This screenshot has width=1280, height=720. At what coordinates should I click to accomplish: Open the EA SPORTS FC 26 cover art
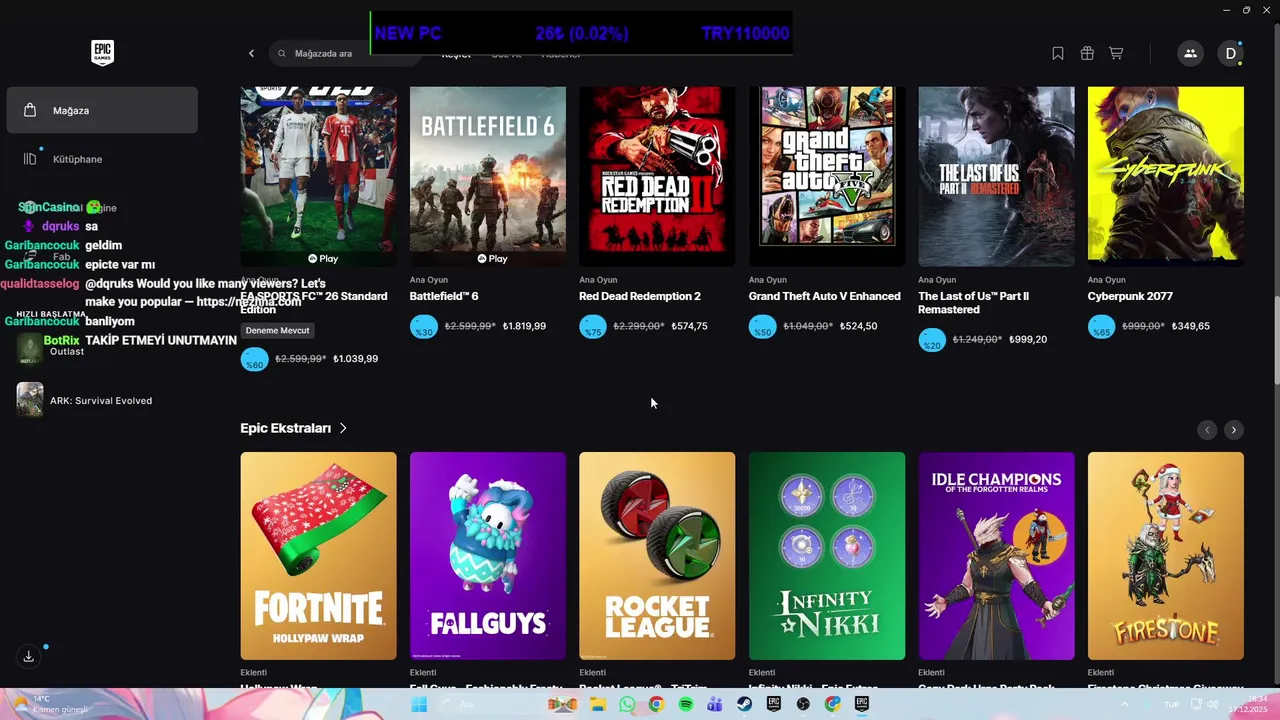(x=318, y=177)
